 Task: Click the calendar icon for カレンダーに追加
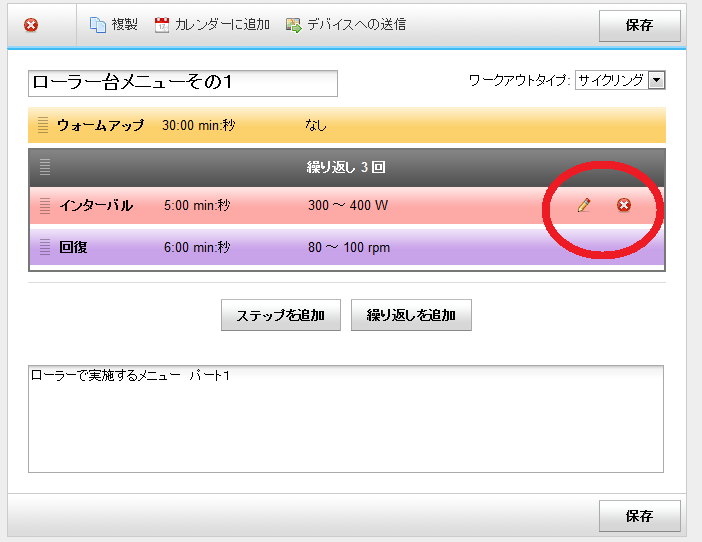click(162, 25)
